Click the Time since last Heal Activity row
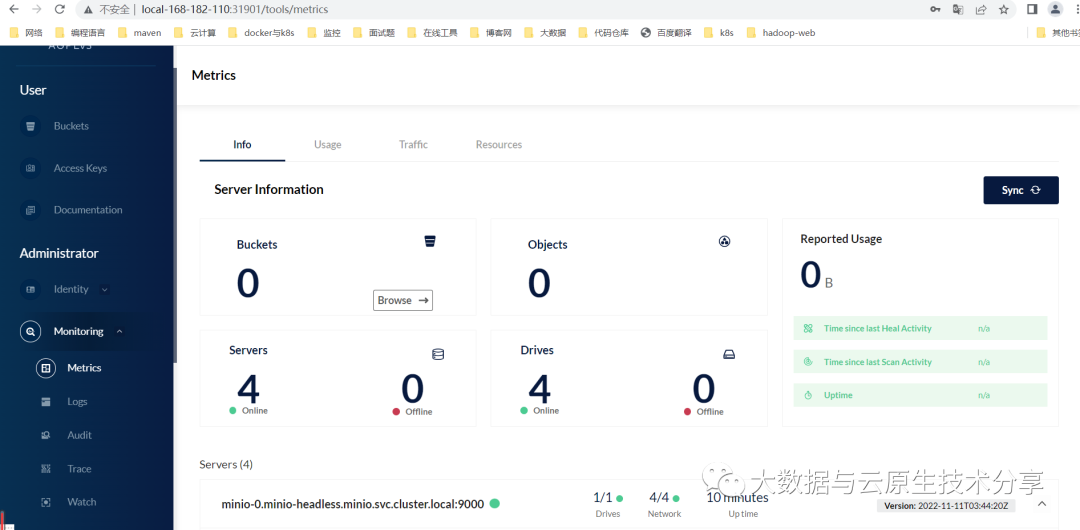 tap(920, 329)
